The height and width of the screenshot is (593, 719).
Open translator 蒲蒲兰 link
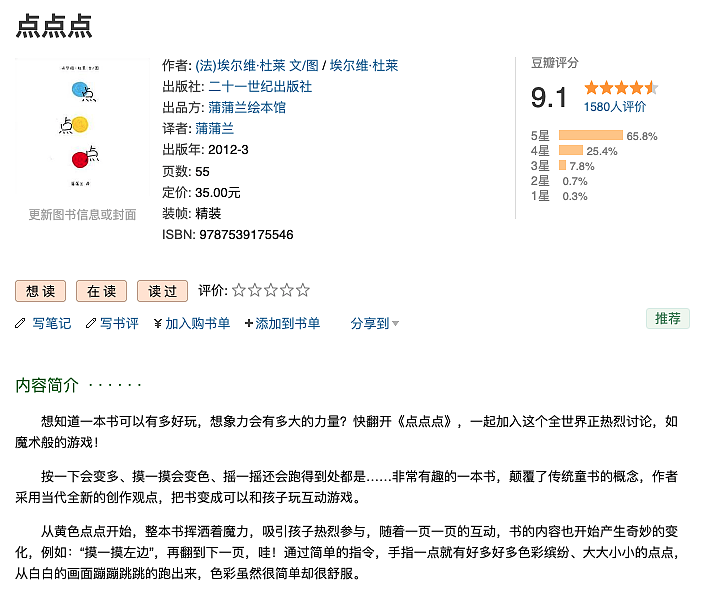[215, 128]
